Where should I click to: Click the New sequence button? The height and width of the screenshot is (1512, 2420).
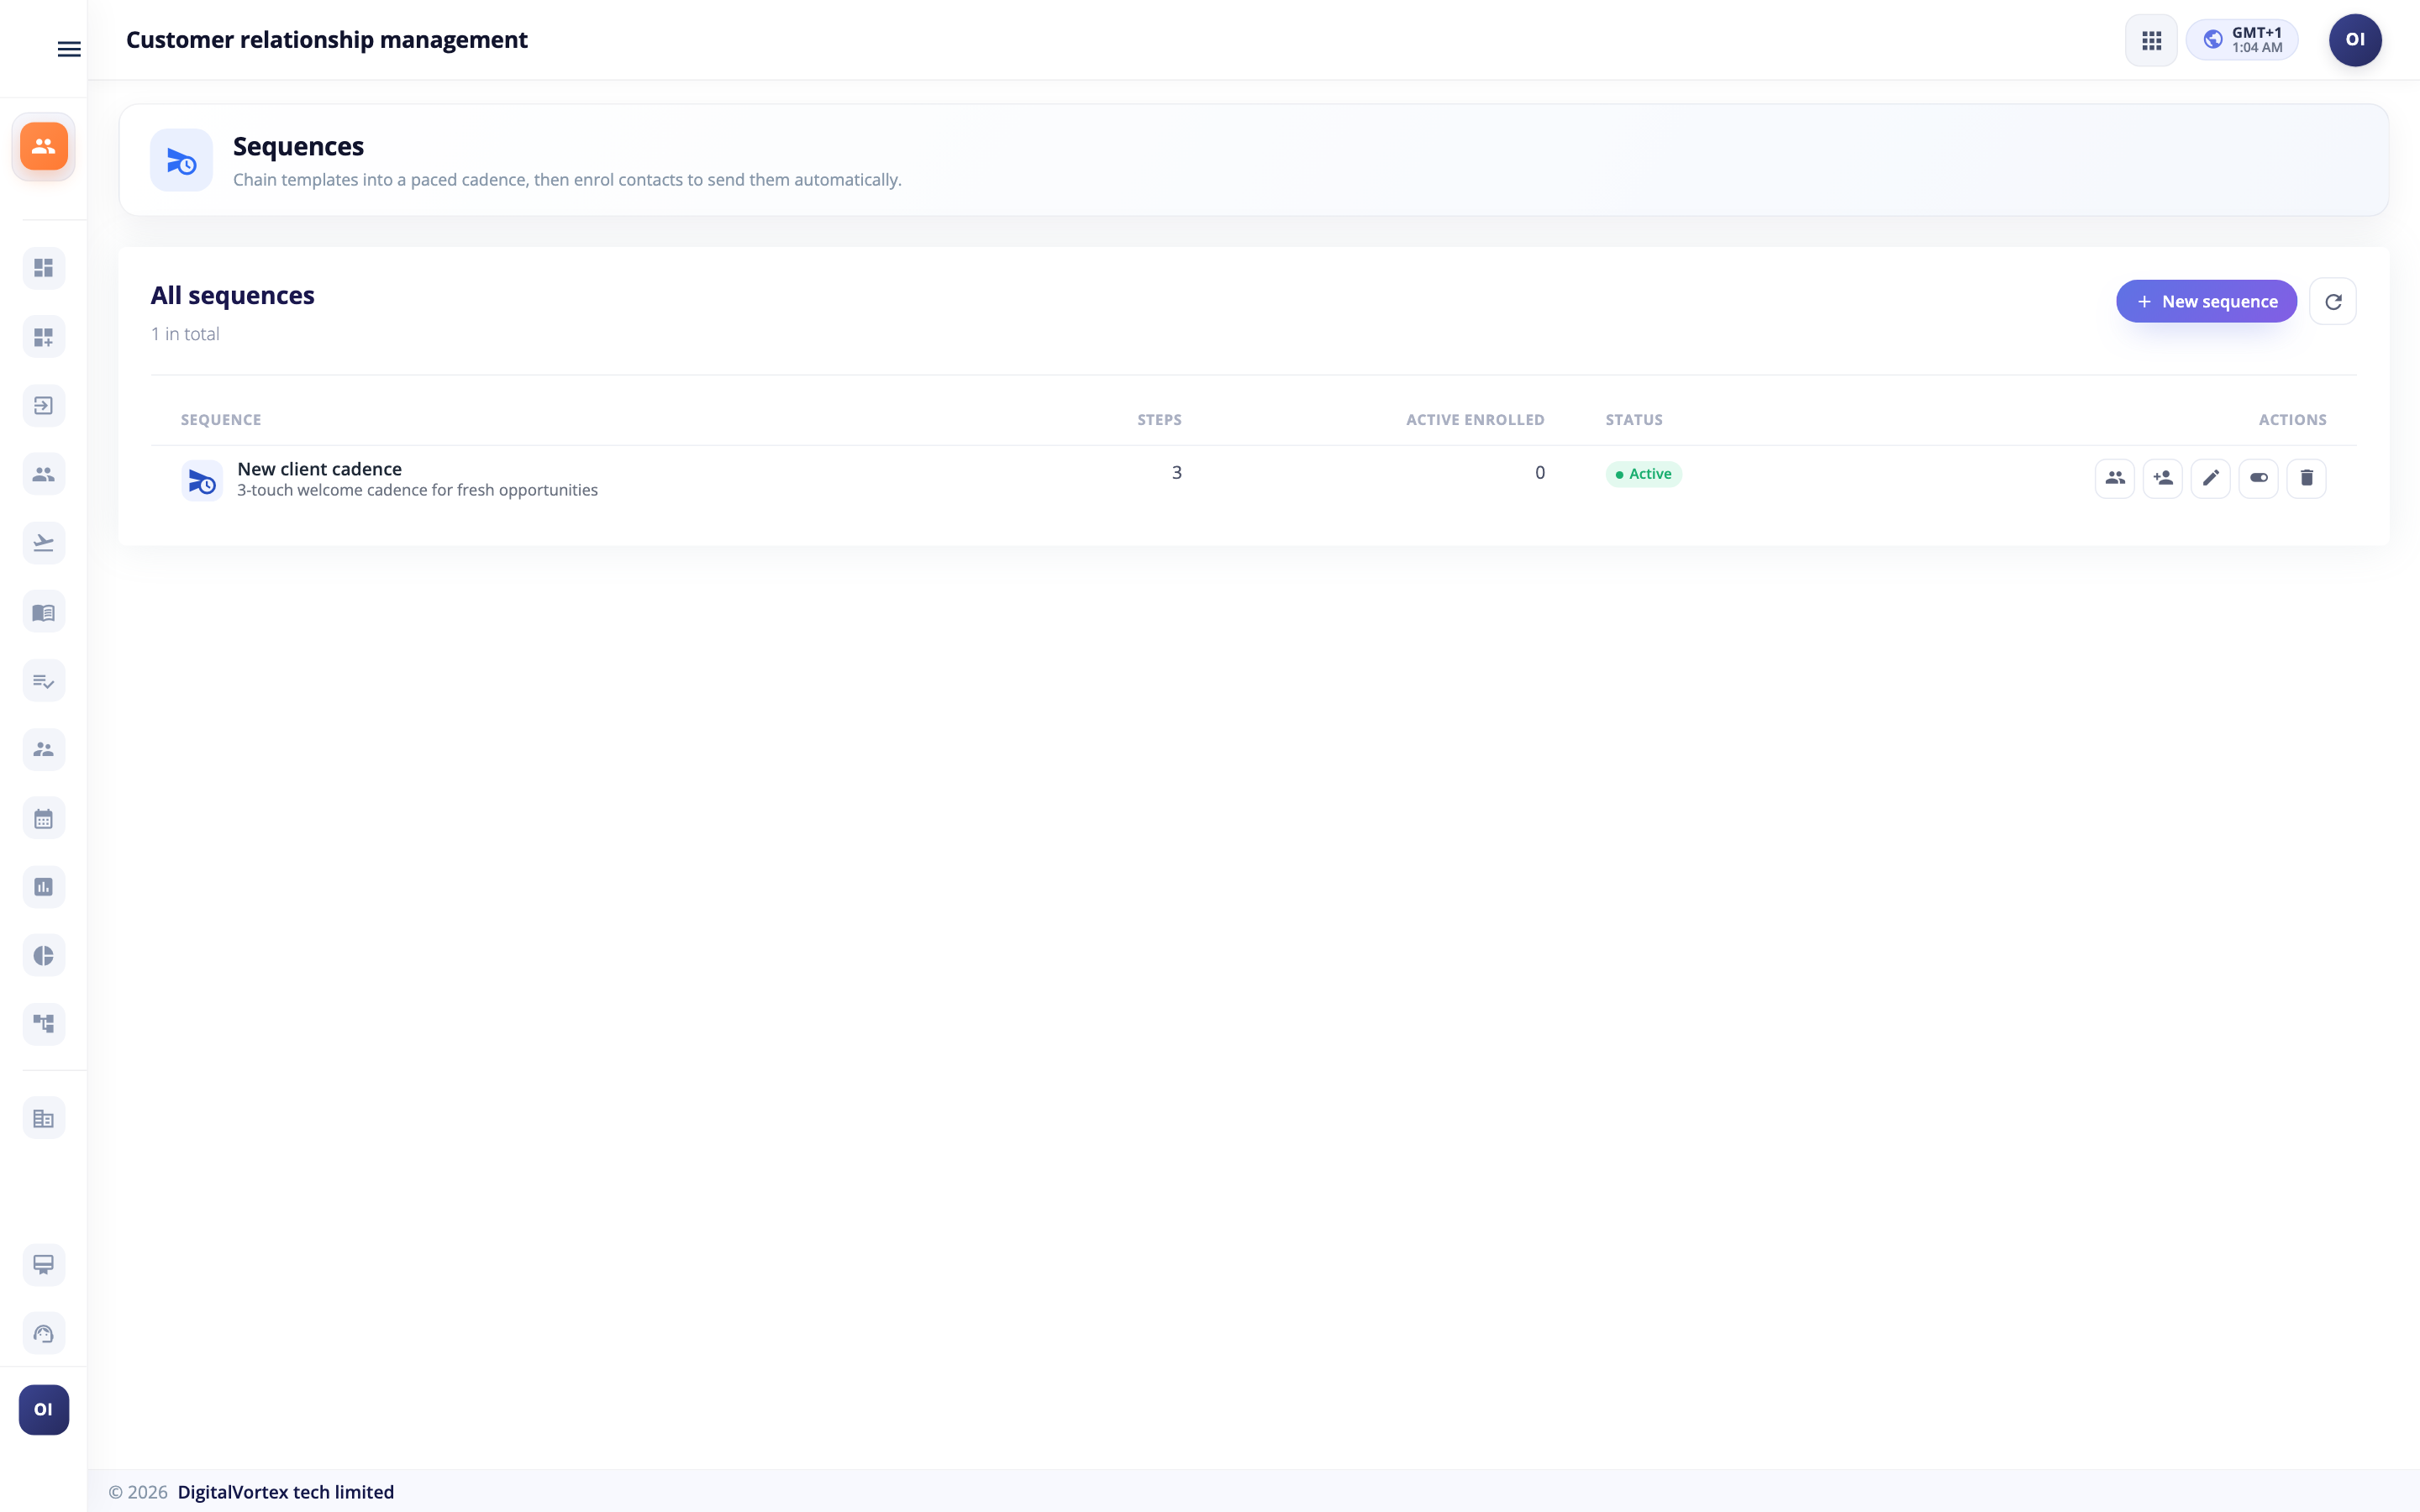pos(2206,301)
